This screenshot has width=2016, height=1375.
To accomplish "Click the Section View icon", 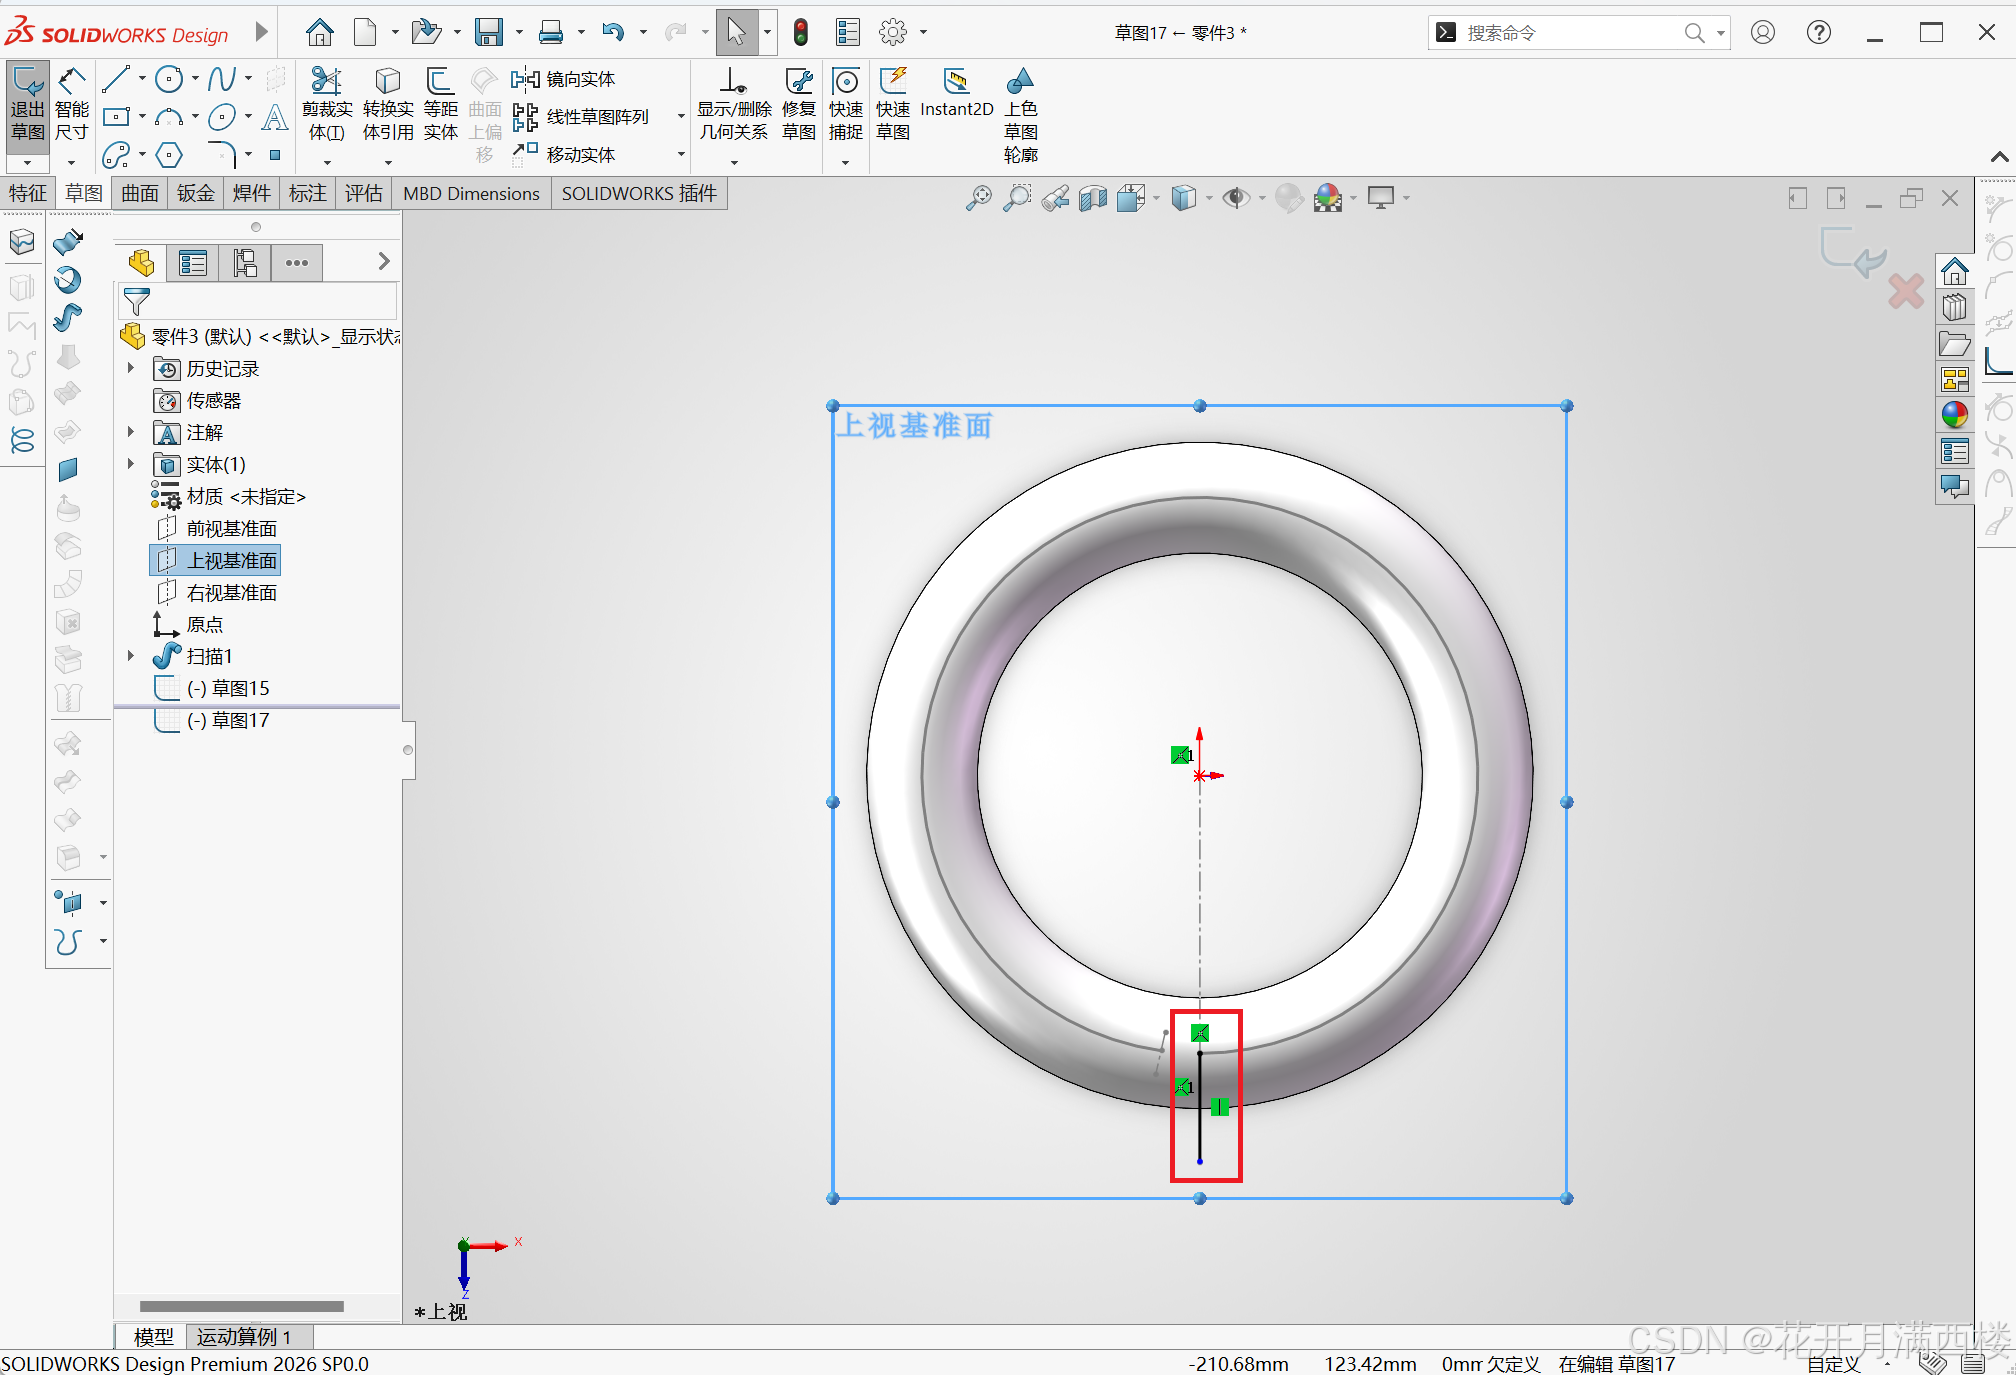I will [x=1093, y=198].
